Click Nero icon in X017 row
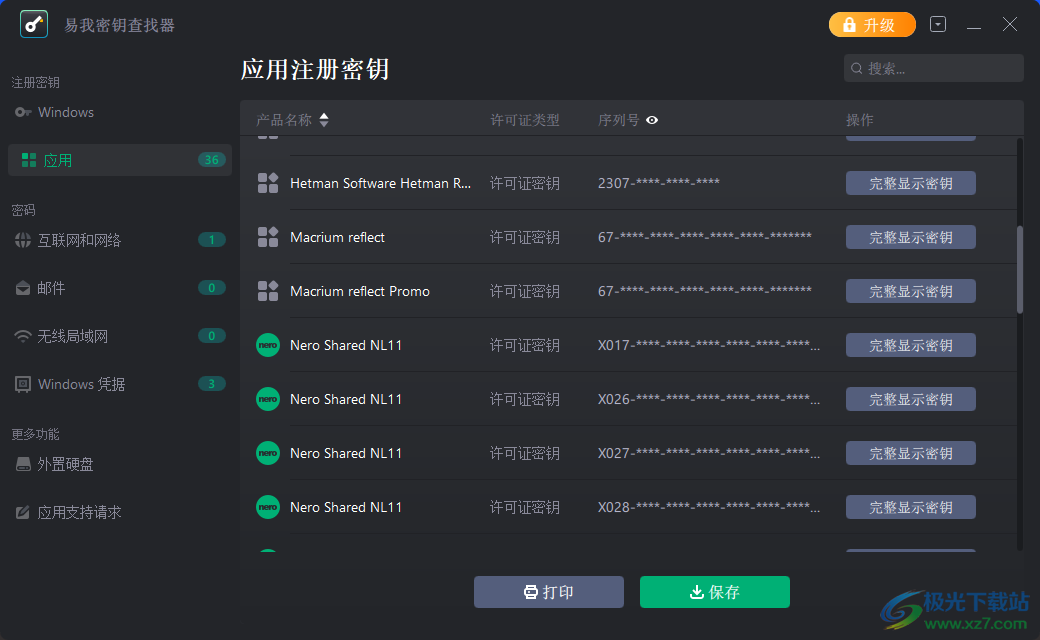The height and width of the screenshot is (640, 1040). pyautogui.click(x=268, y=345)
